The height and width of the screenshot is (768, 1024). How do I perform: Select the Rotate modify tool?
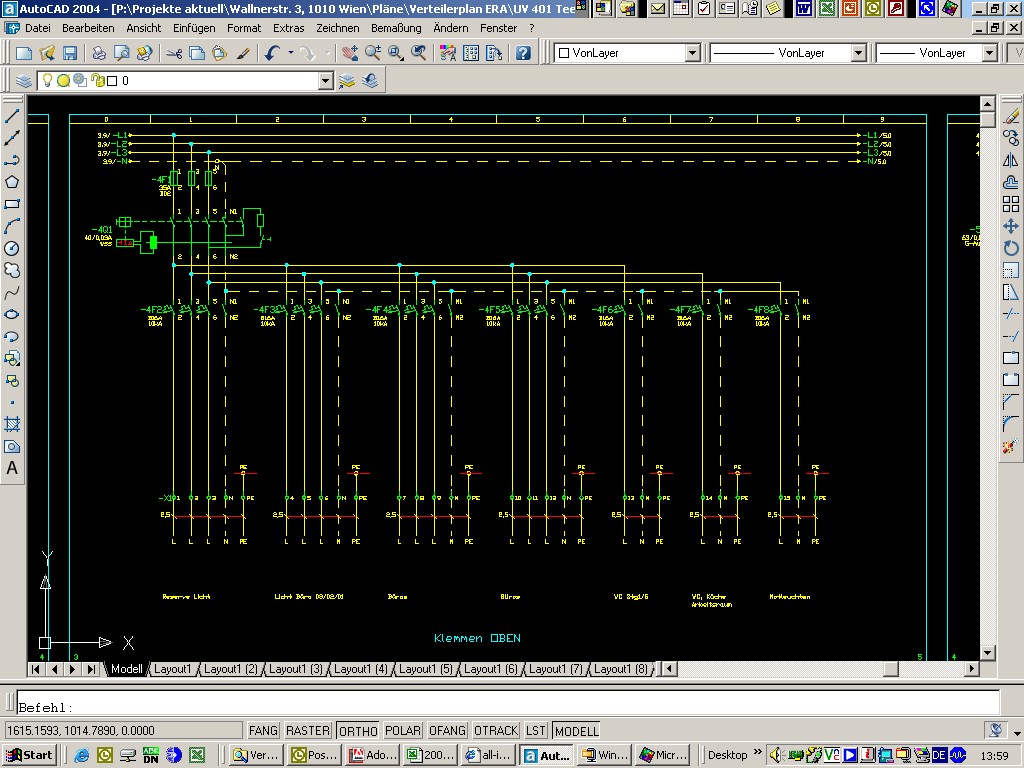pos(1011,248)
